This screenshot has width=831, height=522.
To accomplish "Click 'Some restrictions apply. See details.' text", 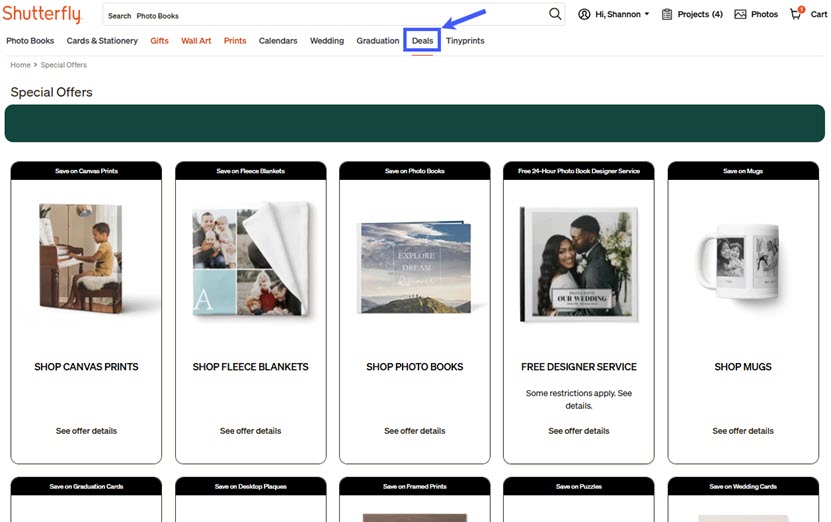I will coord(579,400).
